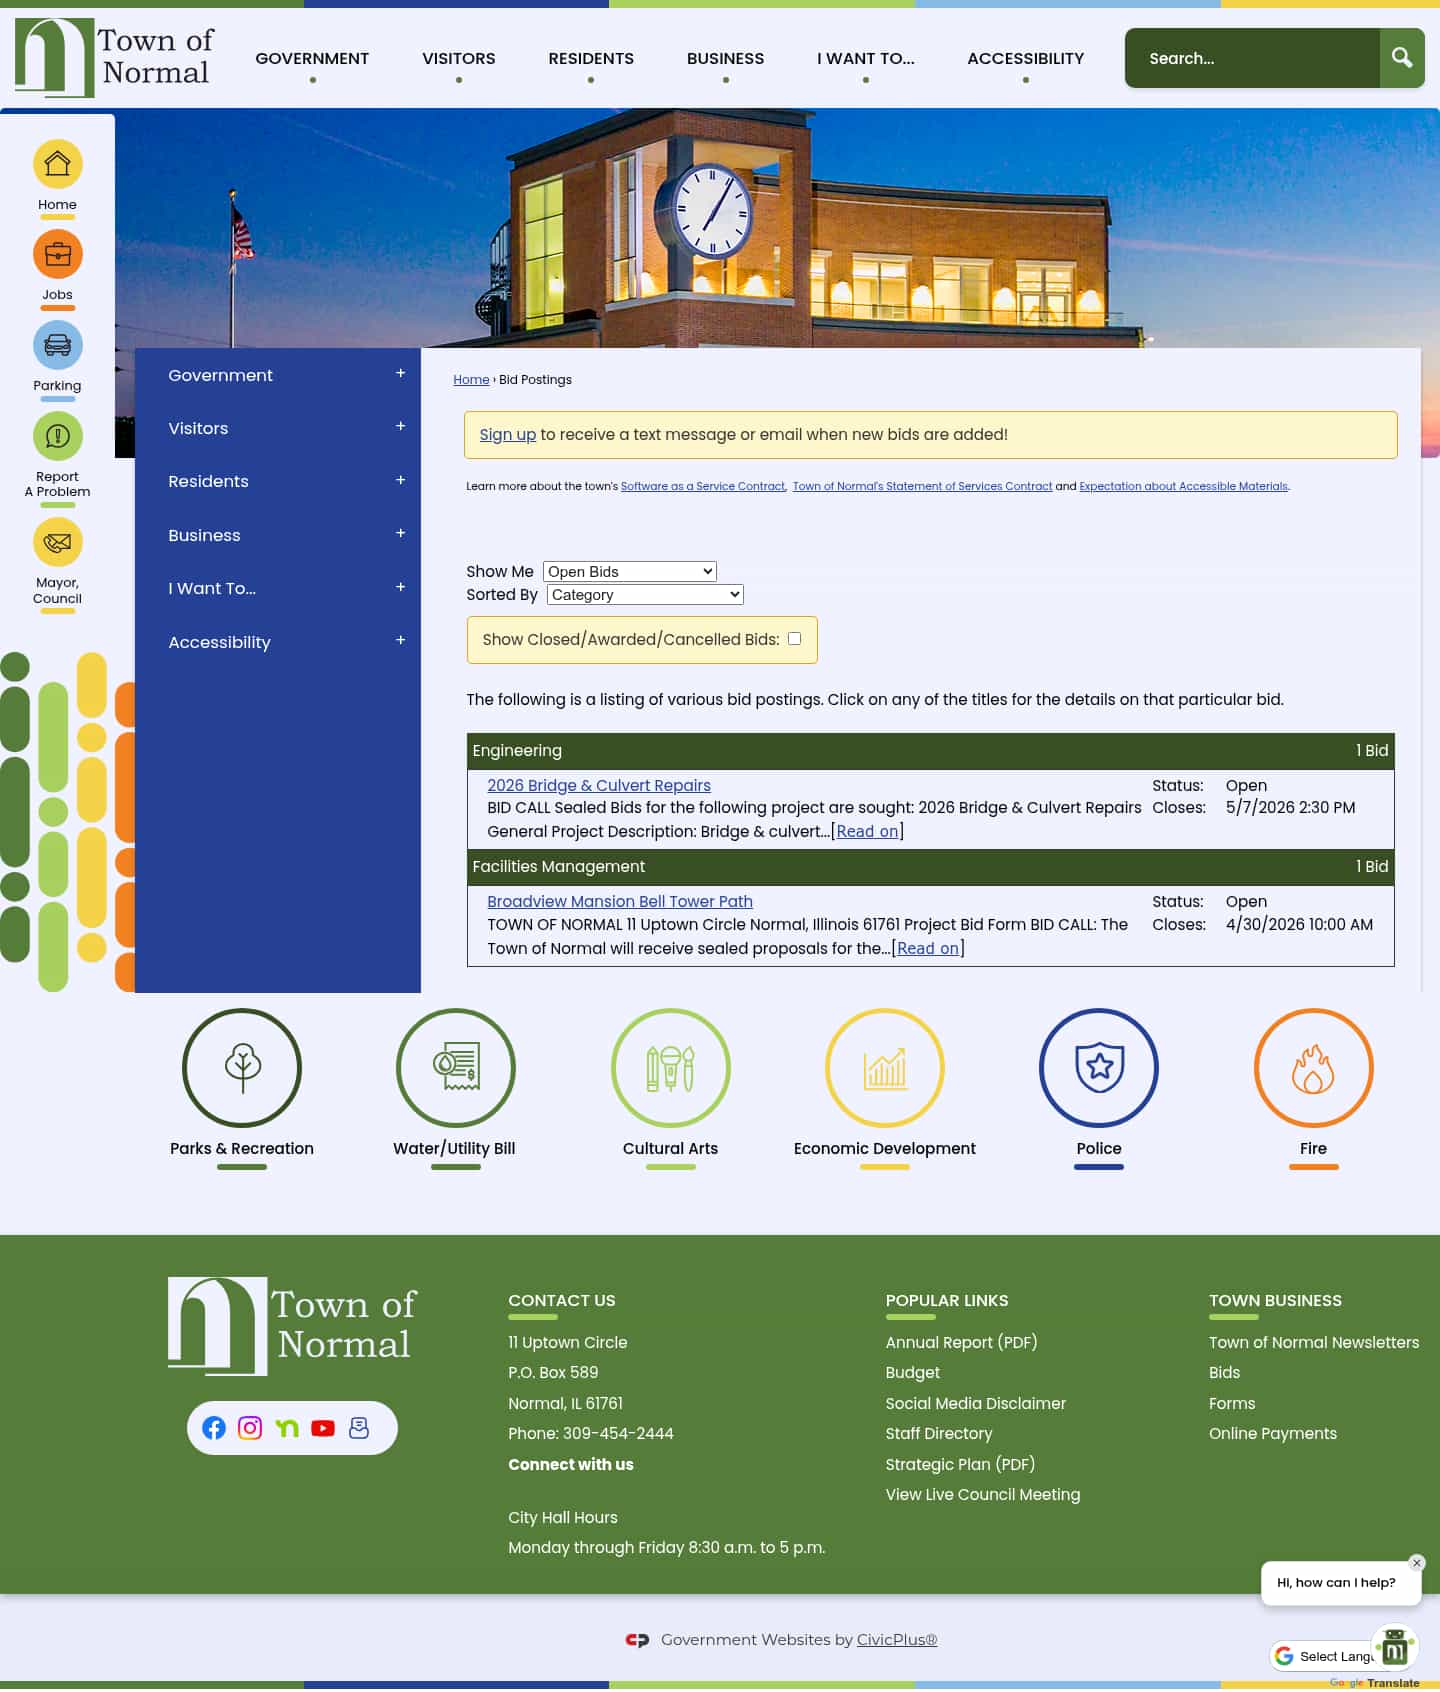
Task: Expand Accessibility in the side menu
Action: pos(400,640)
